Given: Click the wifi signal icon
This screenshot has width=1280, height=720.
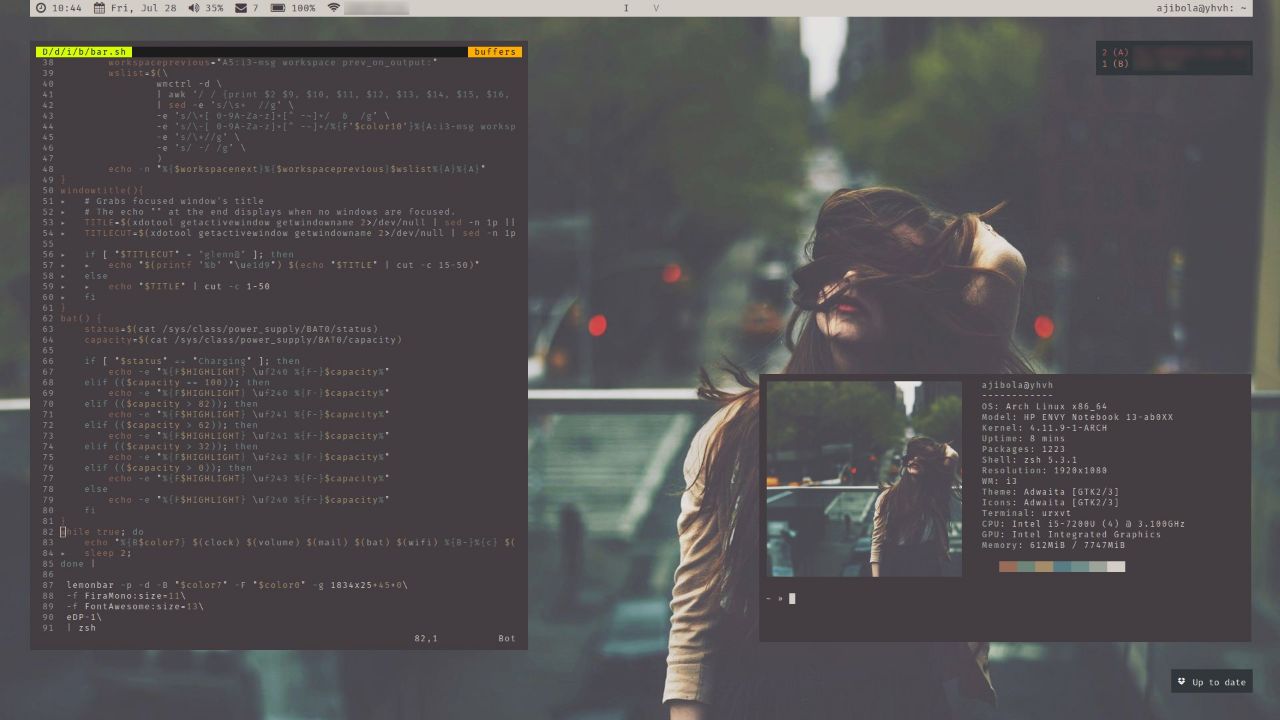Looking at the screenshot, I should pos(334,8).
